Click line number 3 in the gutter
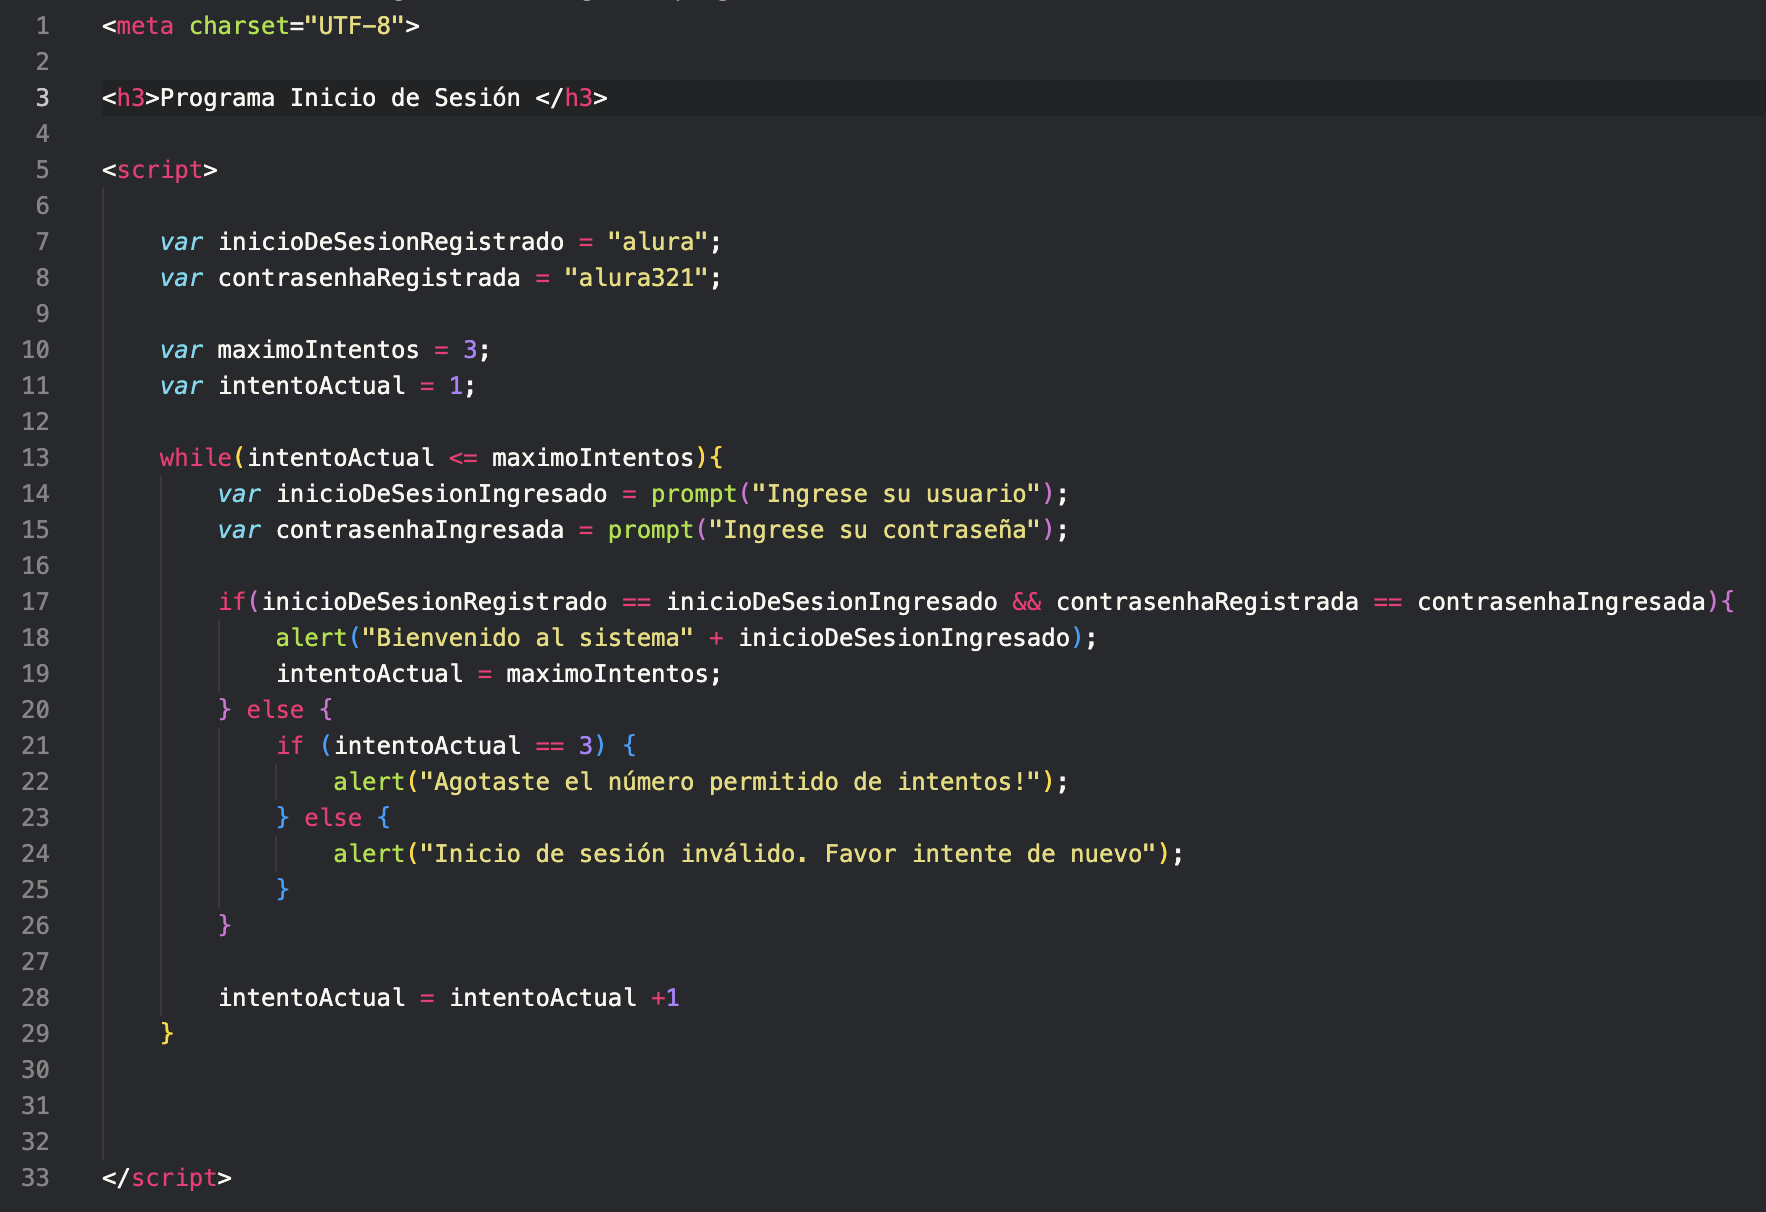The width and height of the screenshot is (1766, 1212). (x=42, y=98)
